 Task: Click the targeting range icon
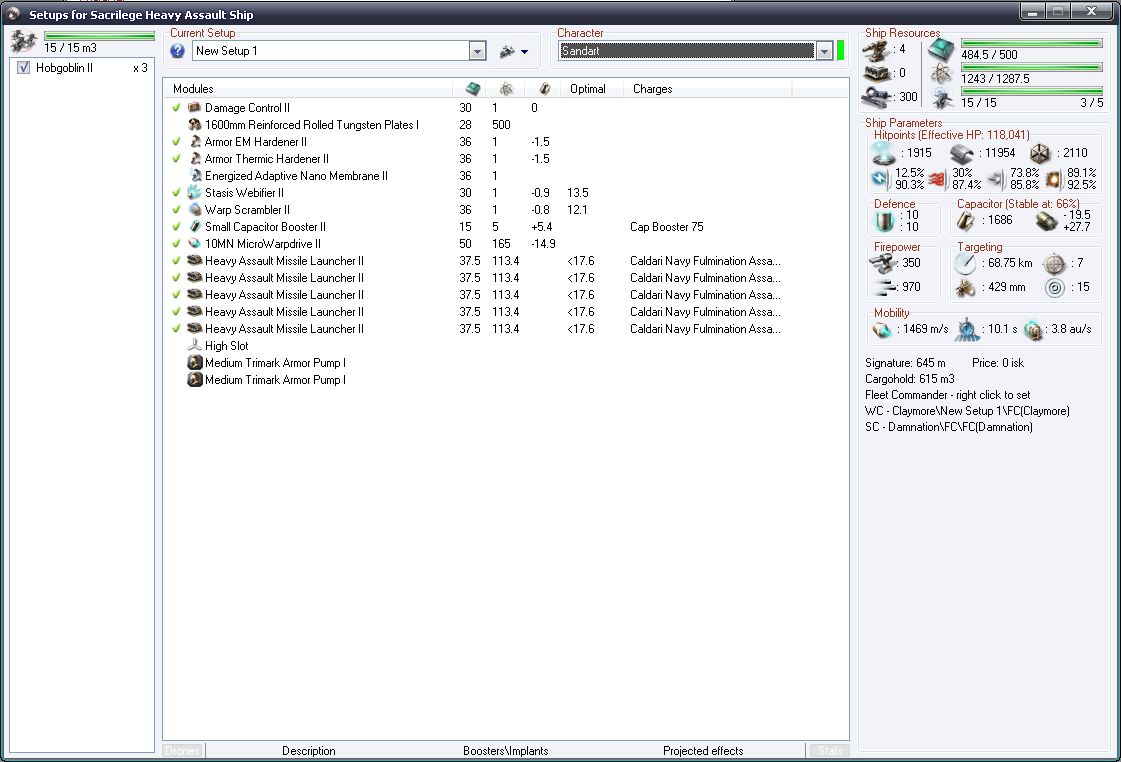(965, 264)
